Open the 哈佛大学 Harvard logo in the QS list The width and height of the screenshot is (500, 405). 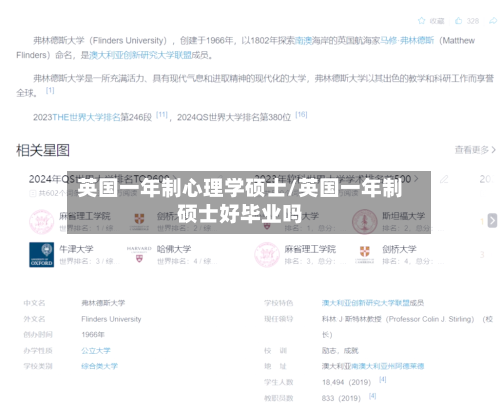click(x=139, y=254)
